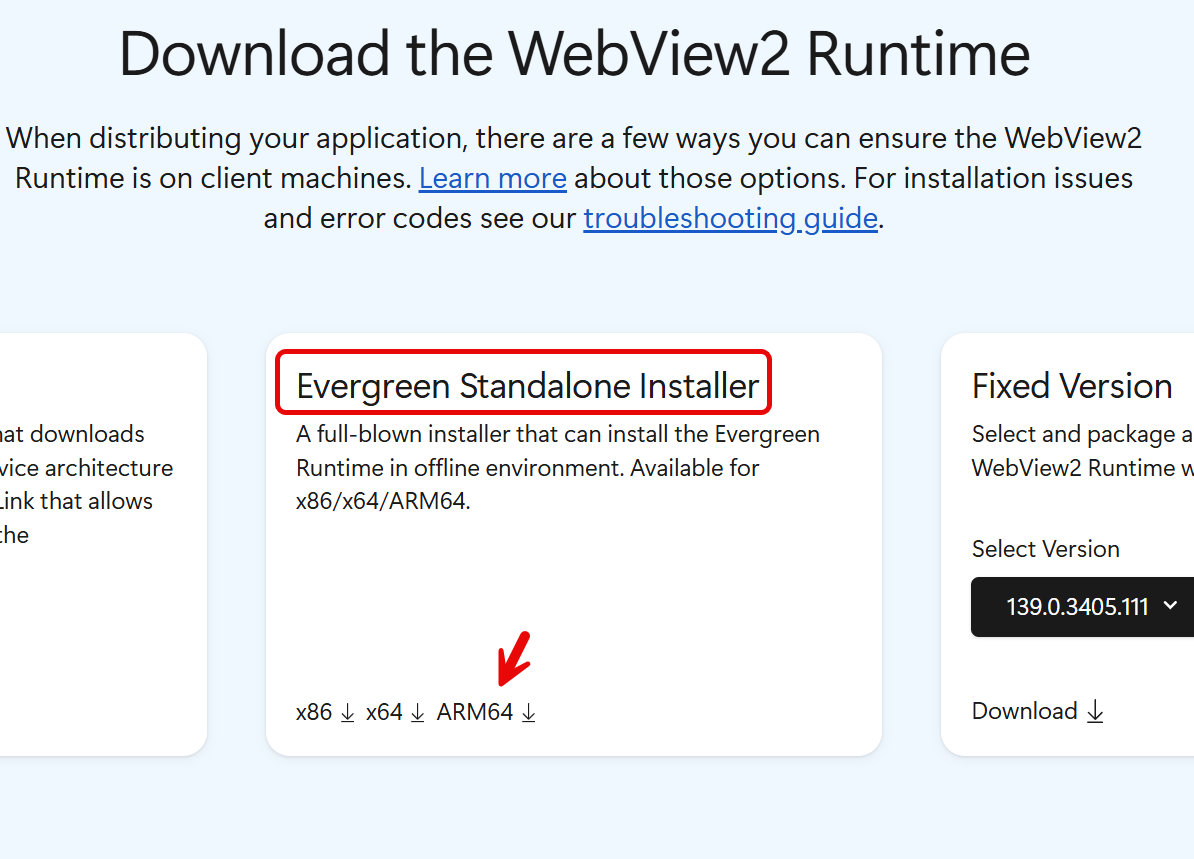Image resolution: width=1194 pixels, height=859 pixels.
Task: Click the Download the WebView2 Runtime title
Action: (x=574, y=54)
